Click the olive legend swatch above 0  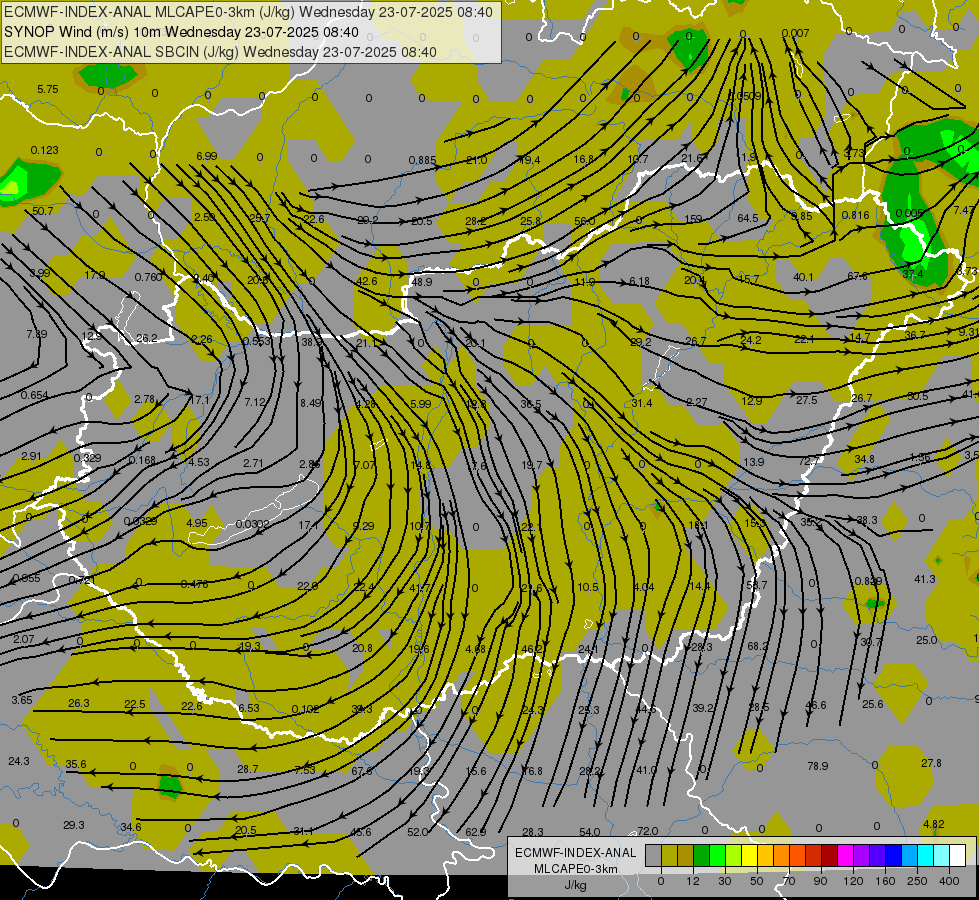(x=669, y=855)
